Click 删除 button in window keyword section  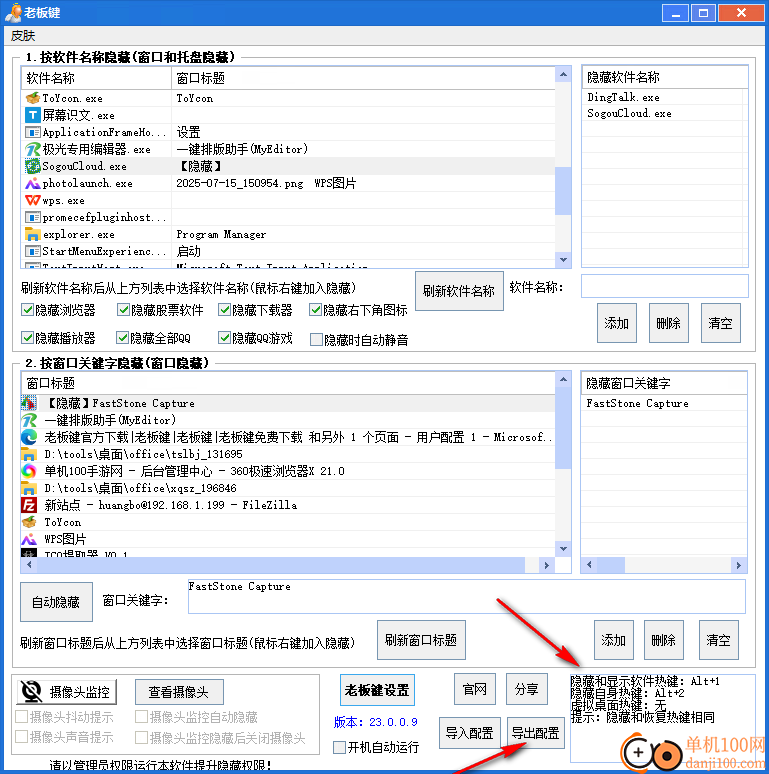click(x=663, y=640)
